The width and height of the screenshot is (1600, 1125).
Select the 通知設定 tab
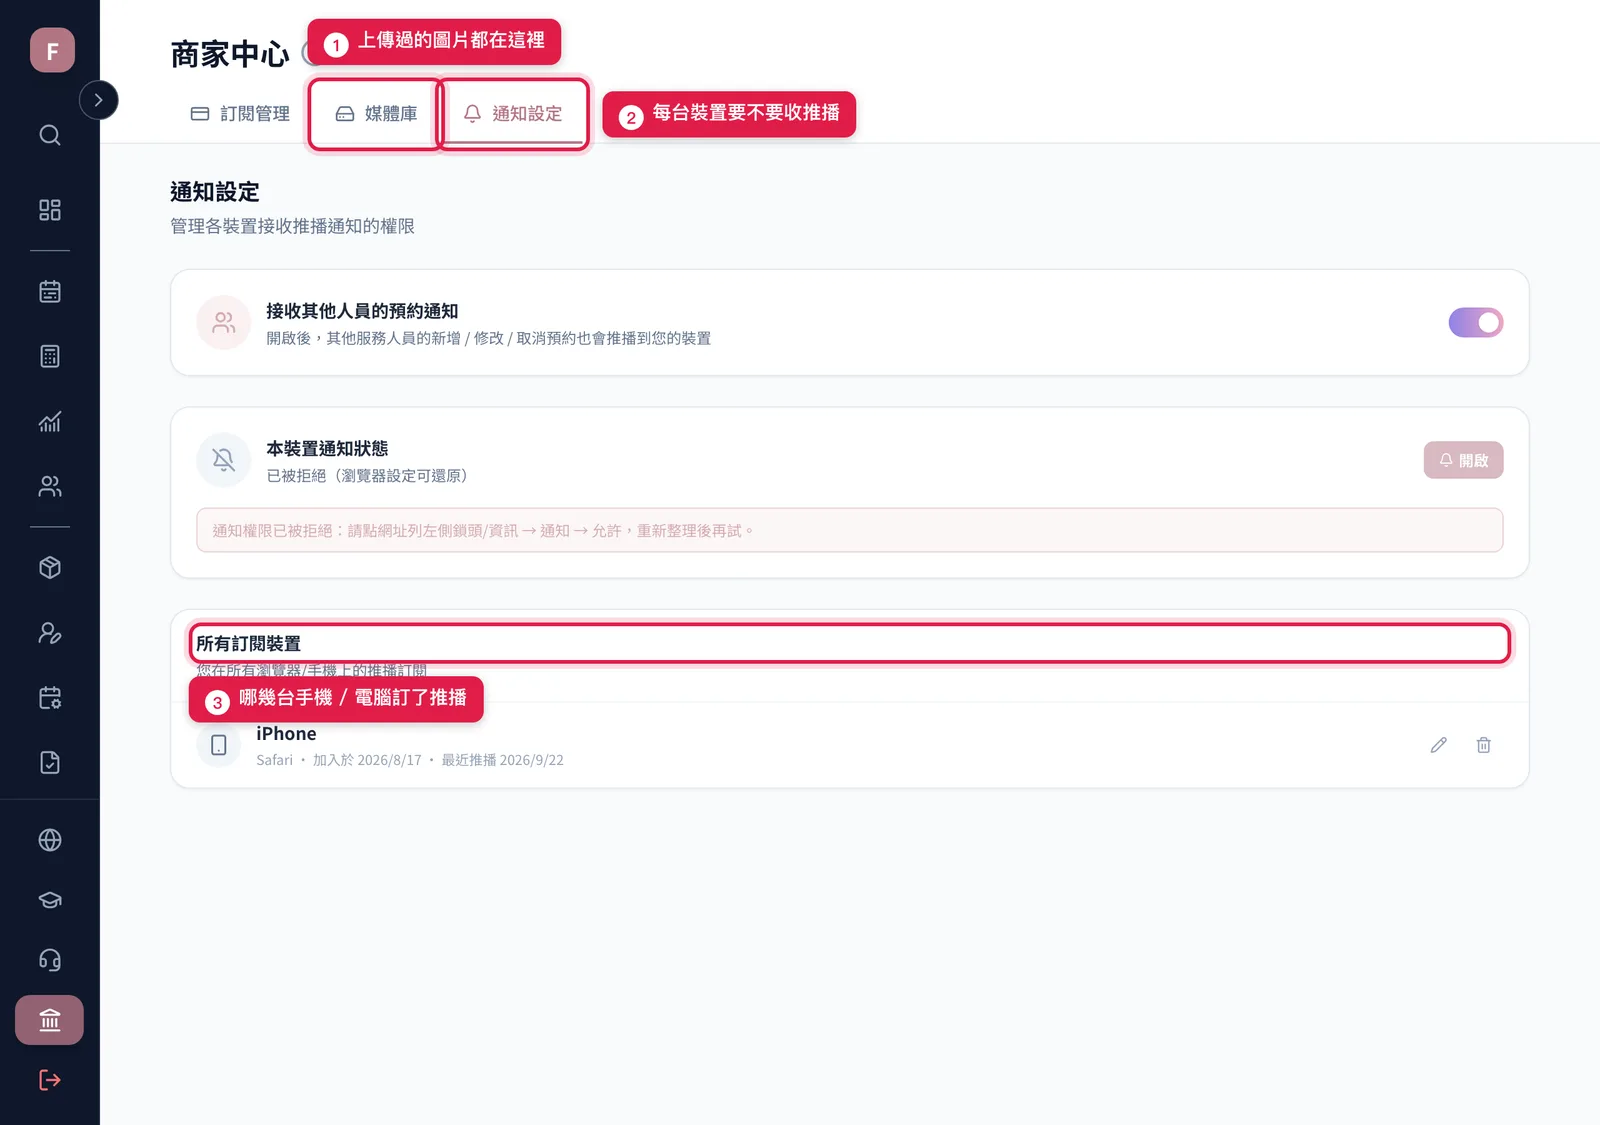coord(513,114)
